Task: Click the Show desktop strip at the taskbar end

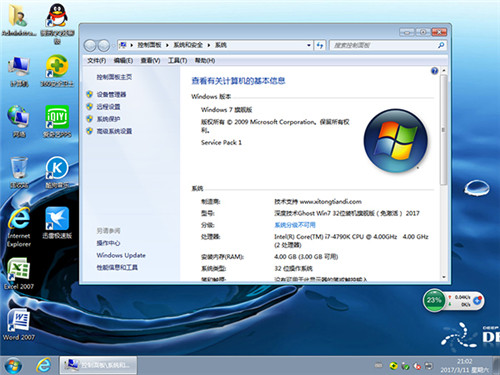Action: 497,365
